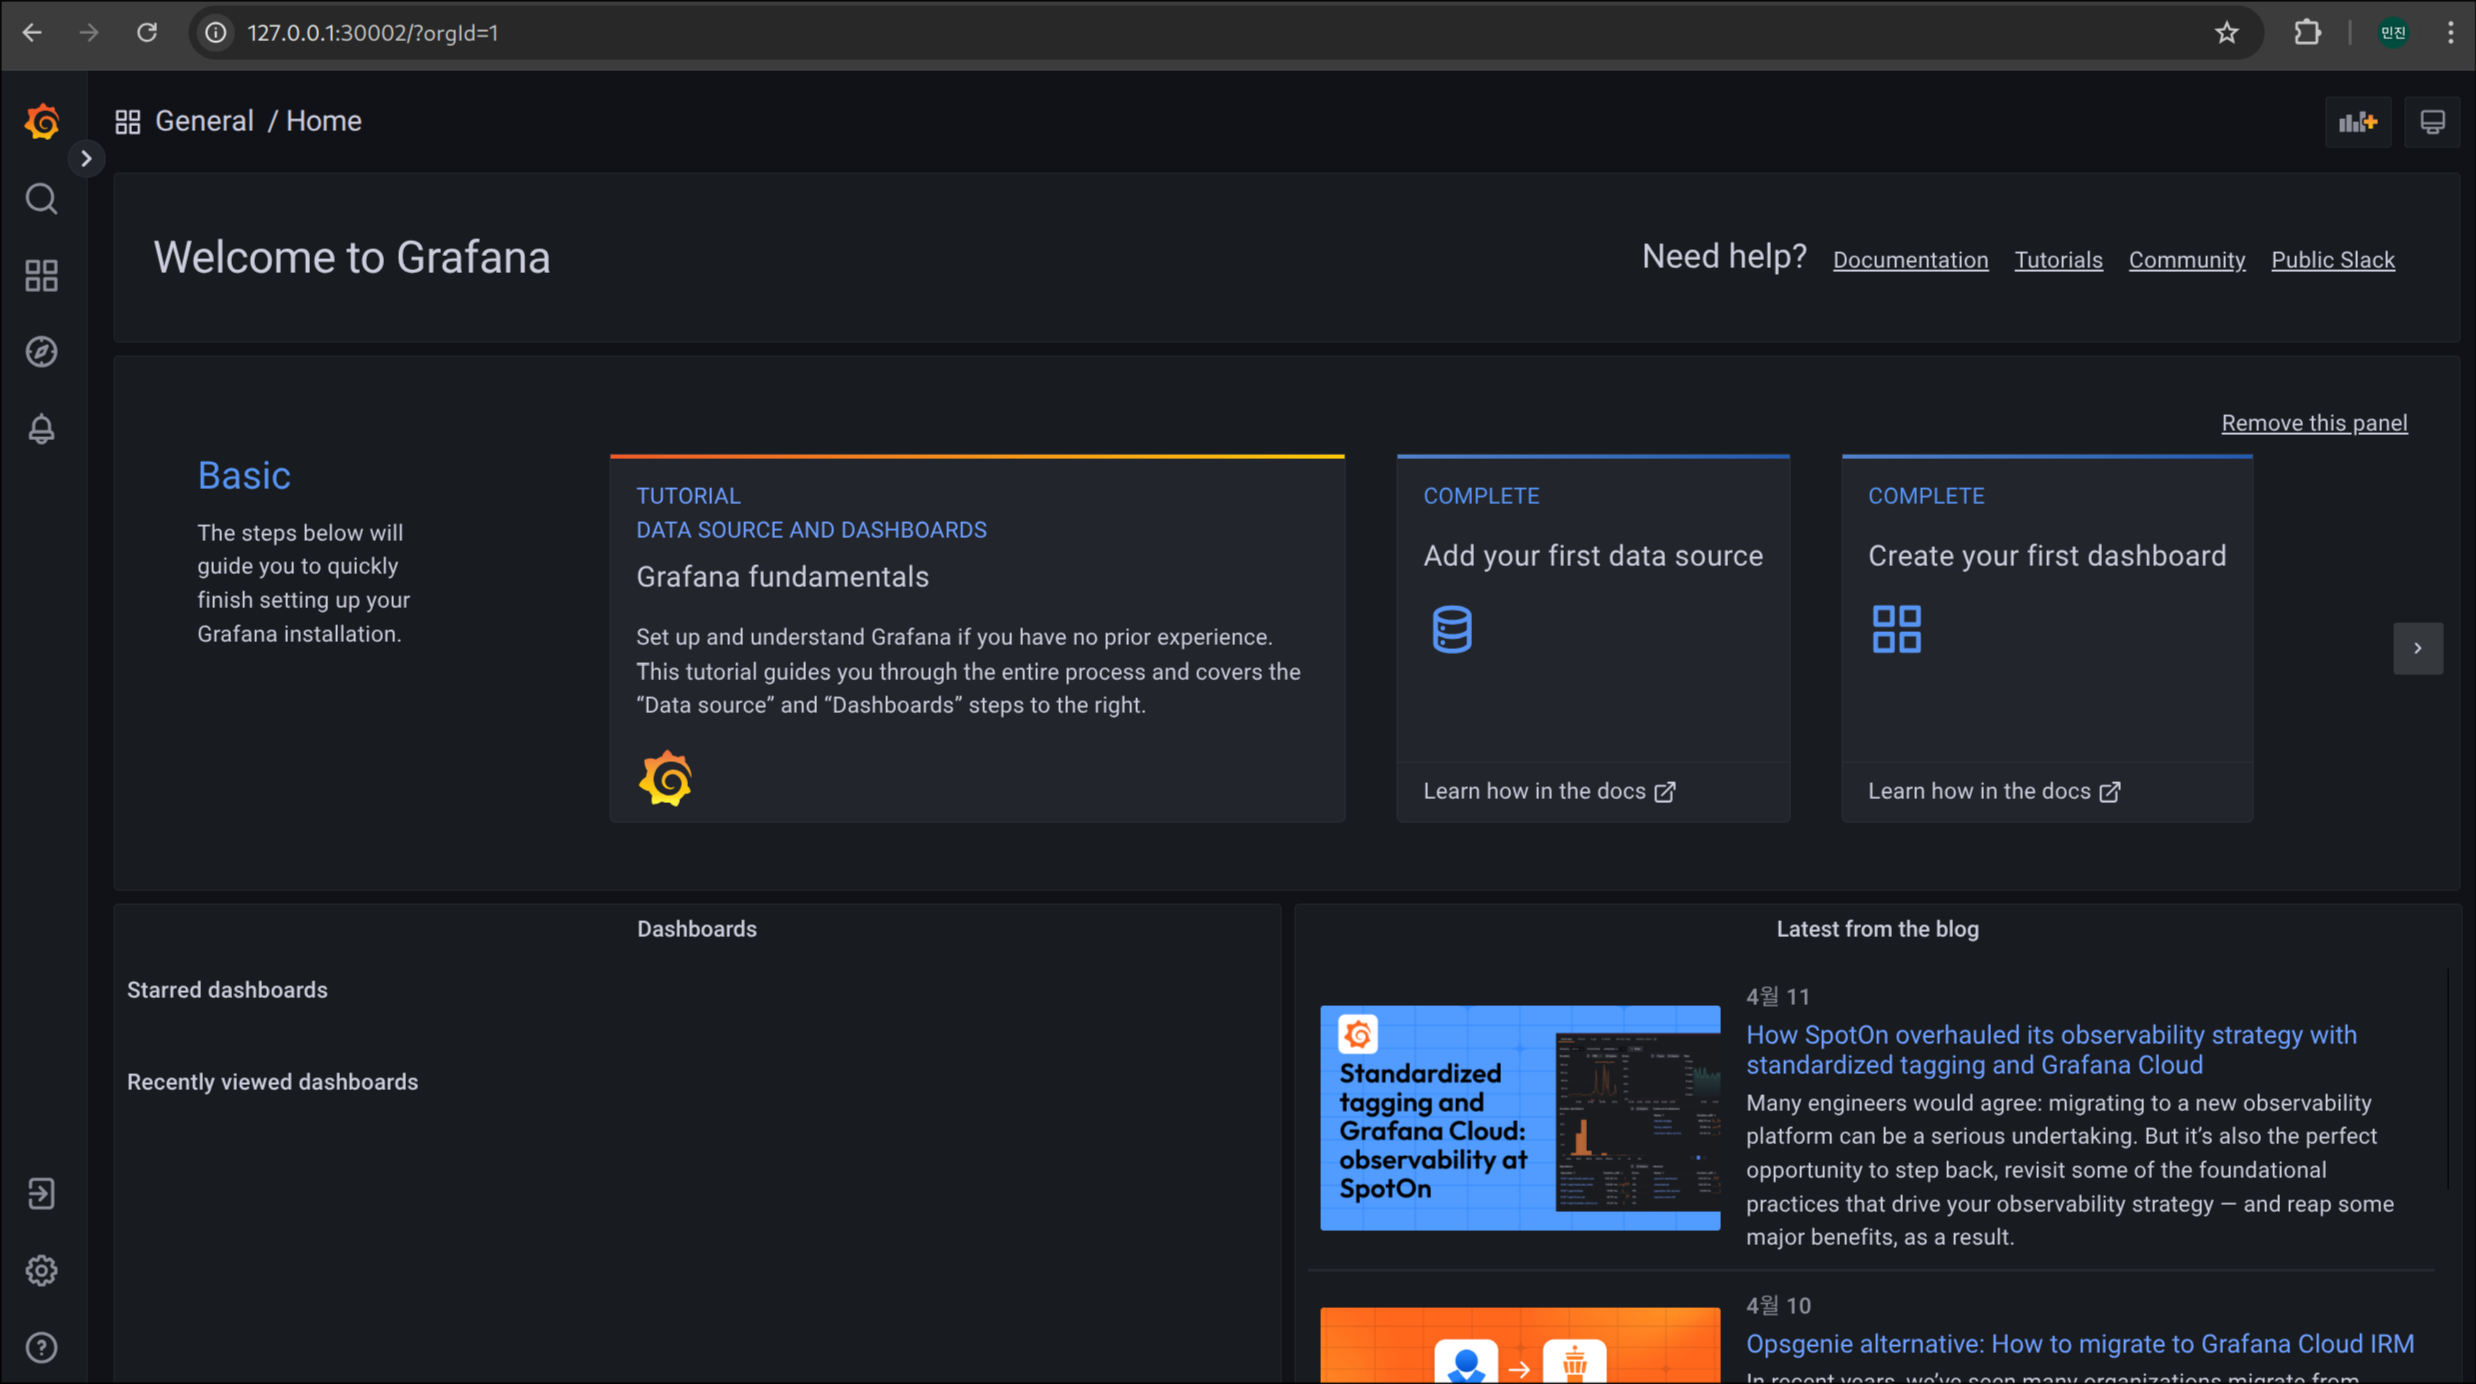Click the blog panel scrollbar

coord(2447,1080)
